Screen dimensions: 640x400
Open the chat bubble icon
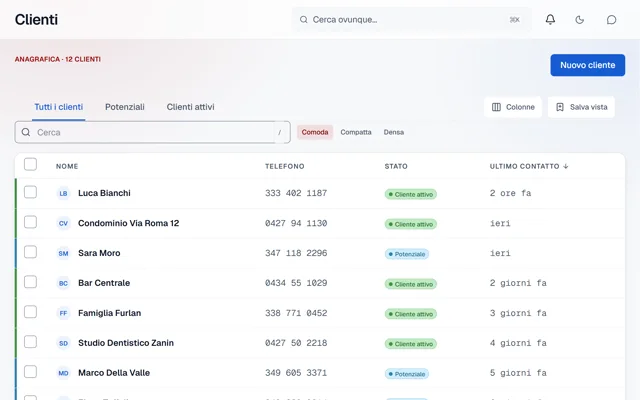pos(611,20)
